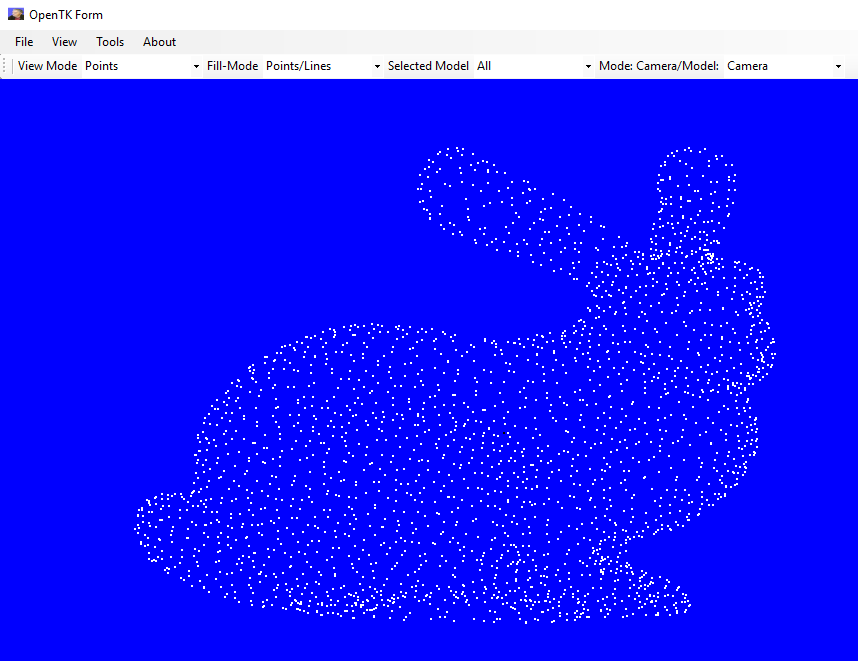The image size is (858, 661).
Task: Click the 'View Mode' toolbar label
Action: tap(48, 66)
